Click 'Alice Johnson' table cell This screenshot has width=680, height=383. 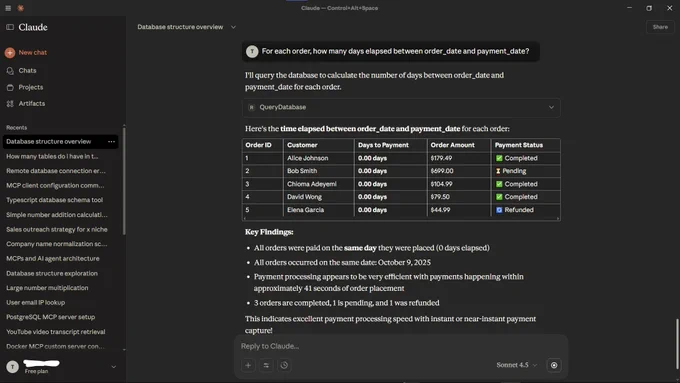[307, 158]
